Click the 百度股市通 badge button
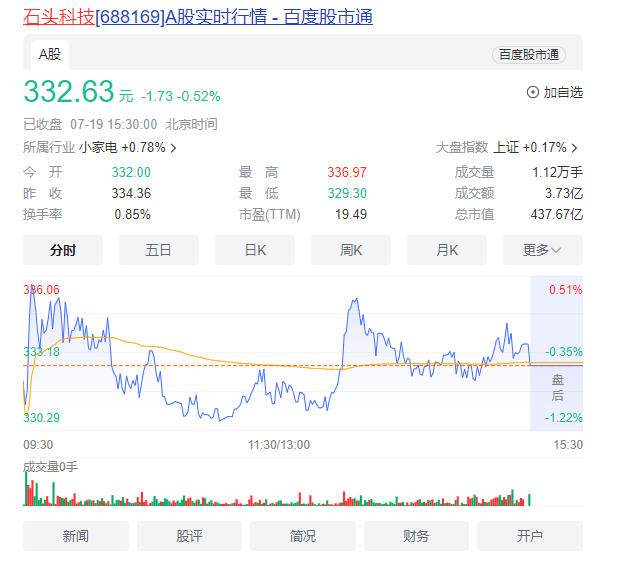This screenshot has height=561, width=619. 528,55
